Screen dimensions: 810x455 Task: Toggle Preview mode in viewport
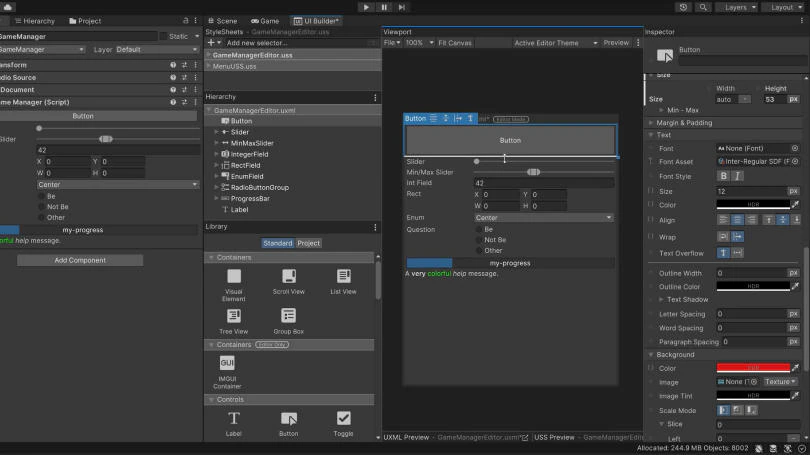616,43
